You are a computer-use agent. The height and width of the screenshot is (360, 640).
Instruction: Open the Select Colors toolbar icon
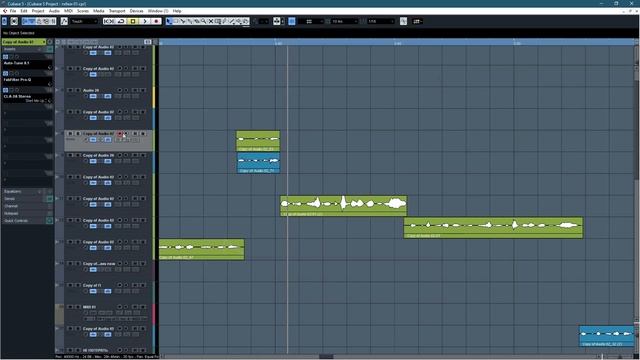(x=417, y=21)
